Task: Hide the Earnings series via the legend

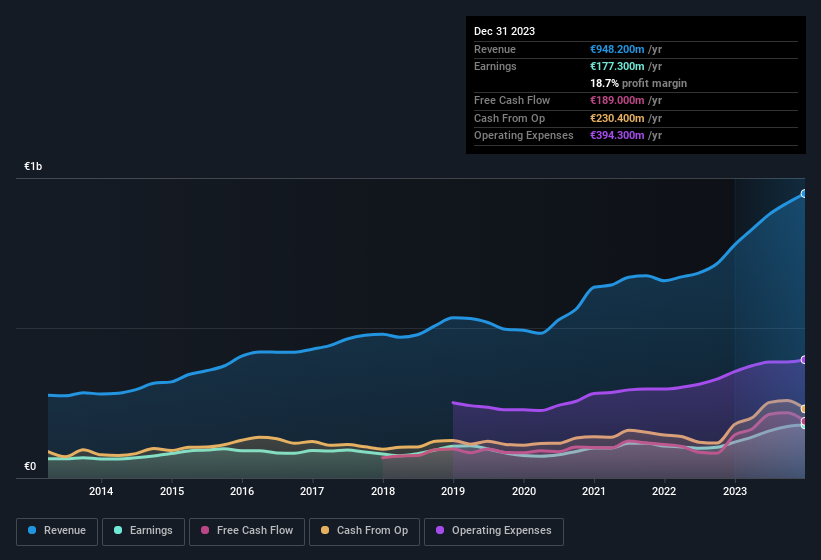Action: point(143,531)
